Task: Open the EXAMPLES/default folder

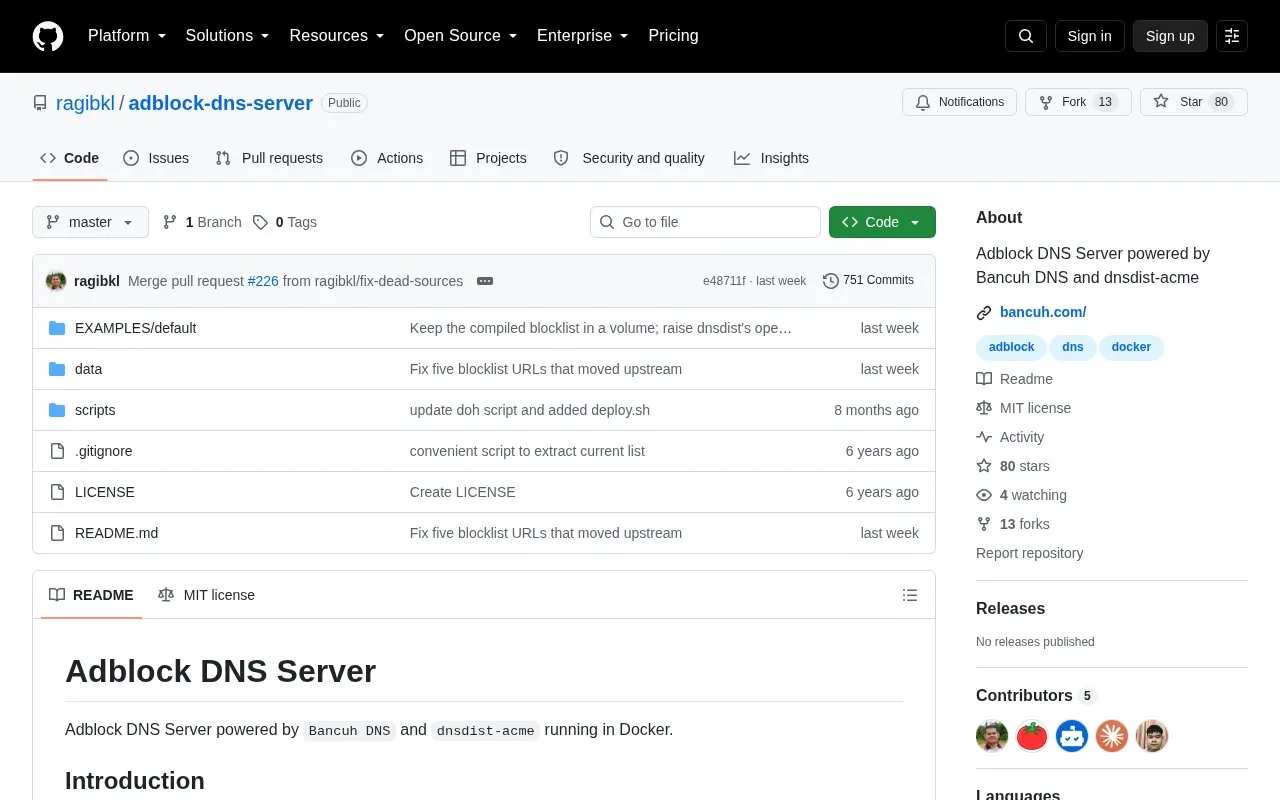Action: [x=135, y=328]
